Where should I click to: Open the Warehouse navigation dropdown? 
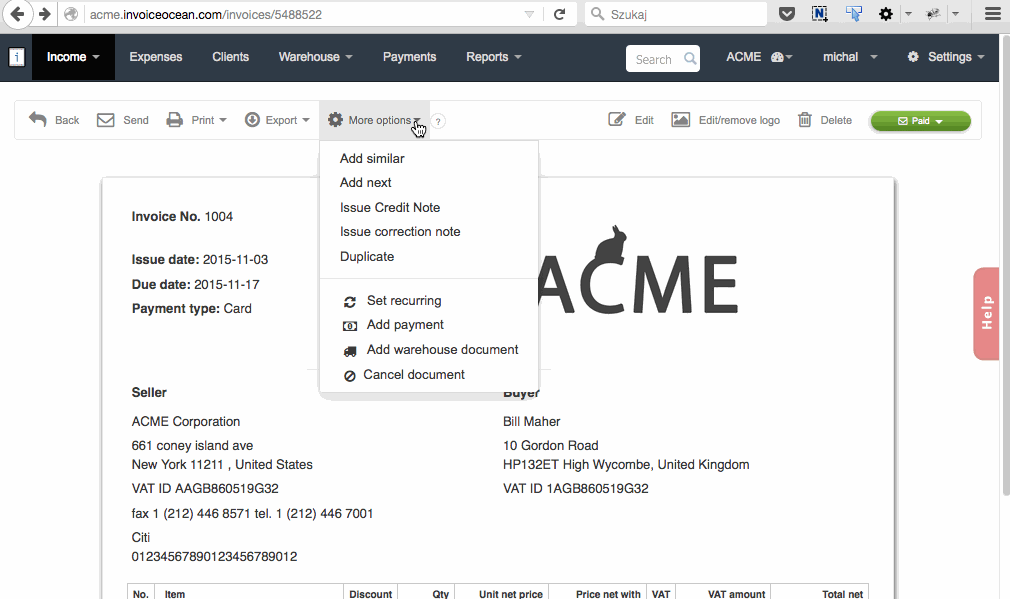coord(315,57)
